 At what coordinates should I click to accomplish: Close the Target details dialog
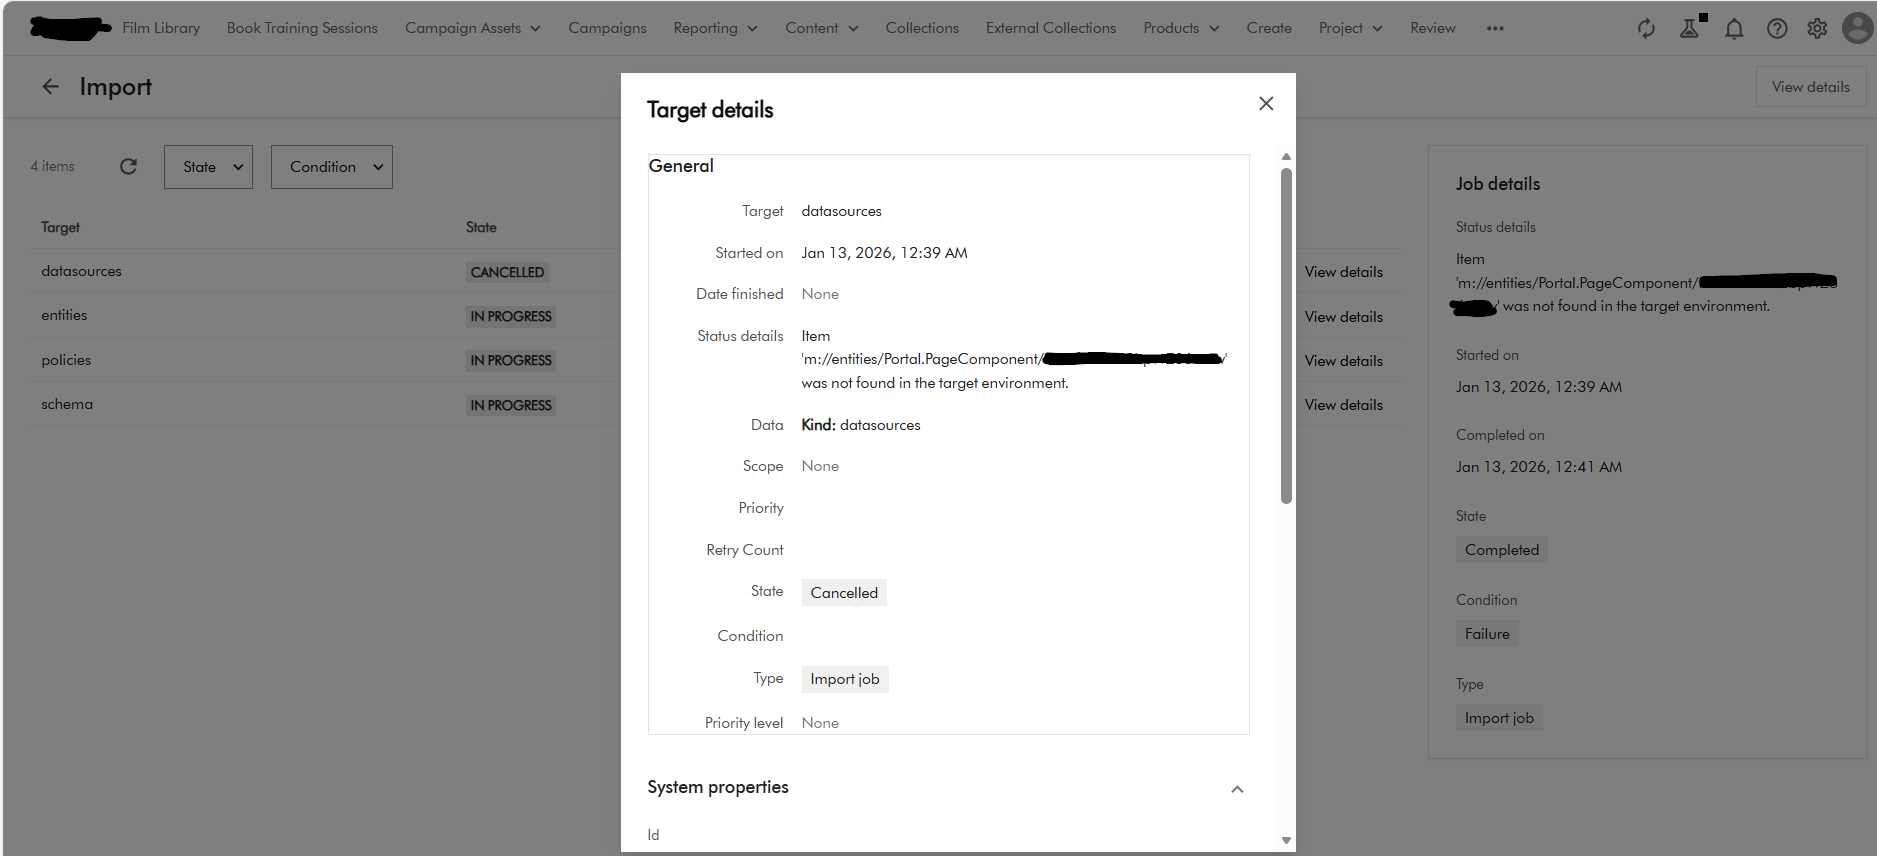pyautogui.click(x=1266, y=104)
